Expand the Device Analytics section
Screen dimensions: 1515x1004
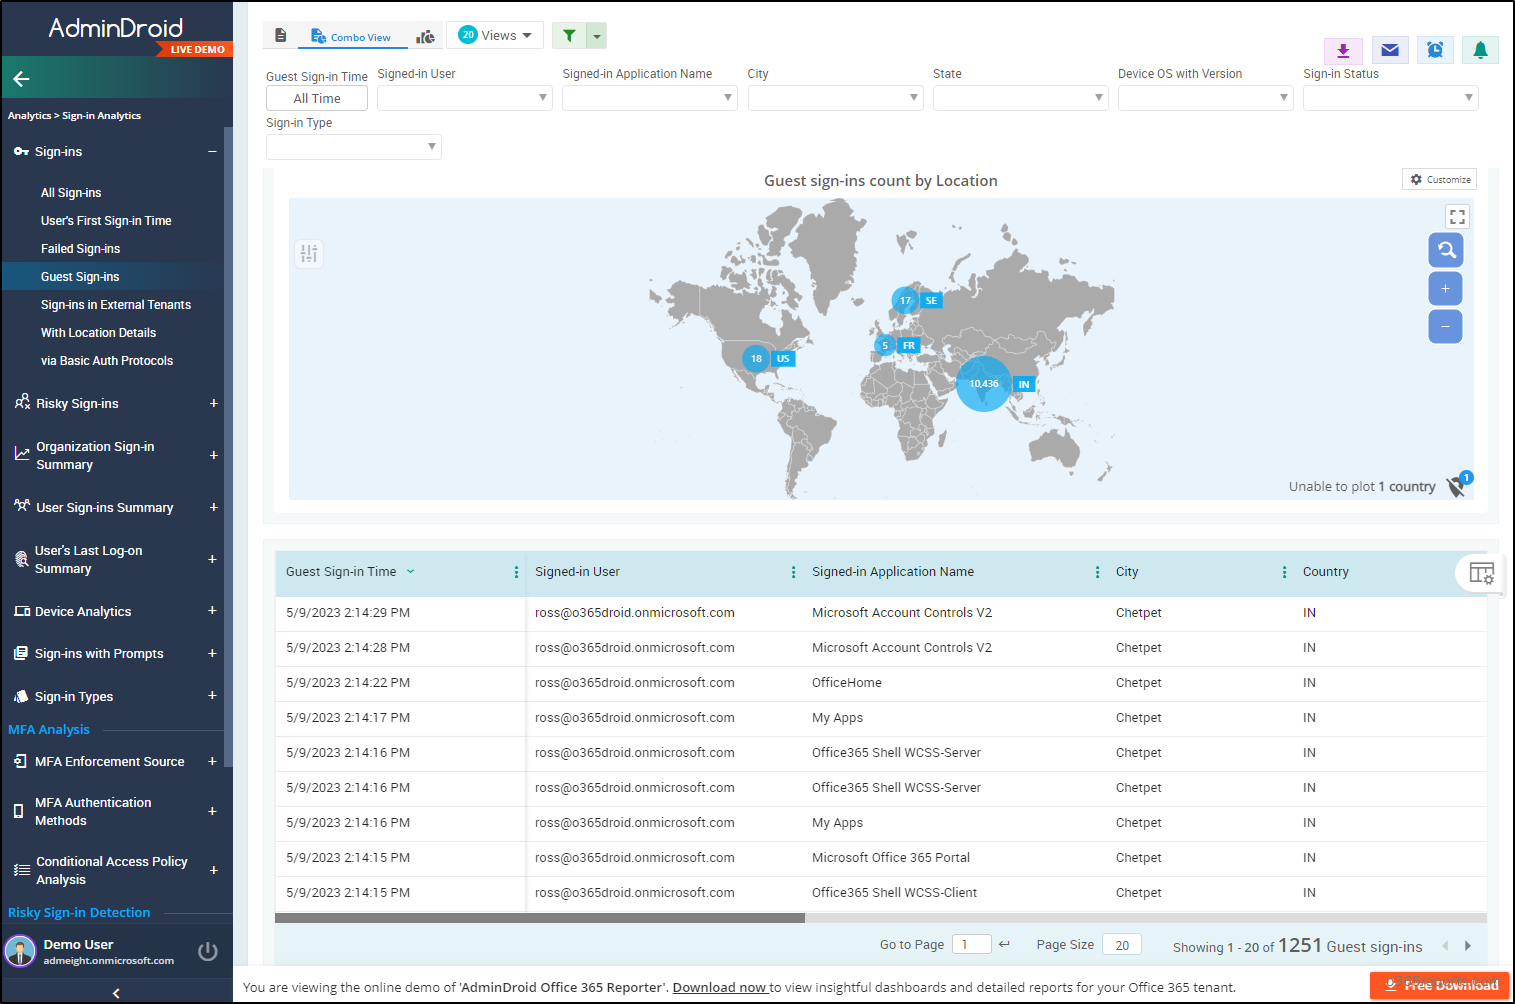pos(212,610)
